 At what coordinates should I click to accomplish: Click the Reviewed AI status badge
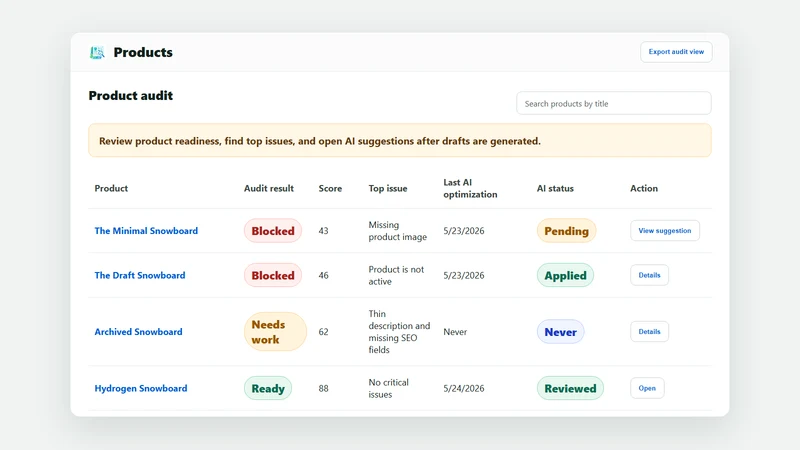tap(570, 388)
